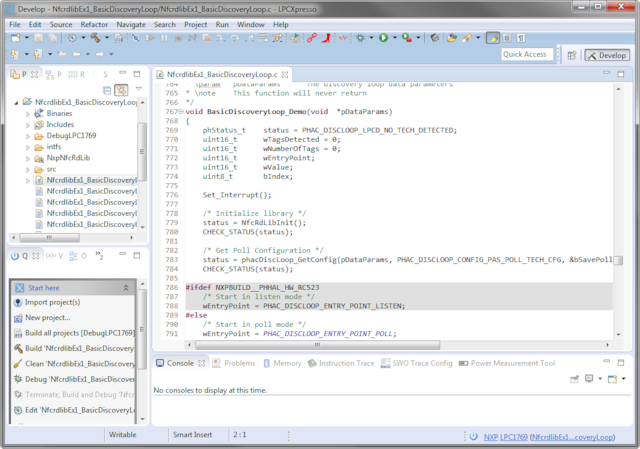Screen dimensions: 640x449
Task: Click the Open Perspective icon
Action: 571,55
